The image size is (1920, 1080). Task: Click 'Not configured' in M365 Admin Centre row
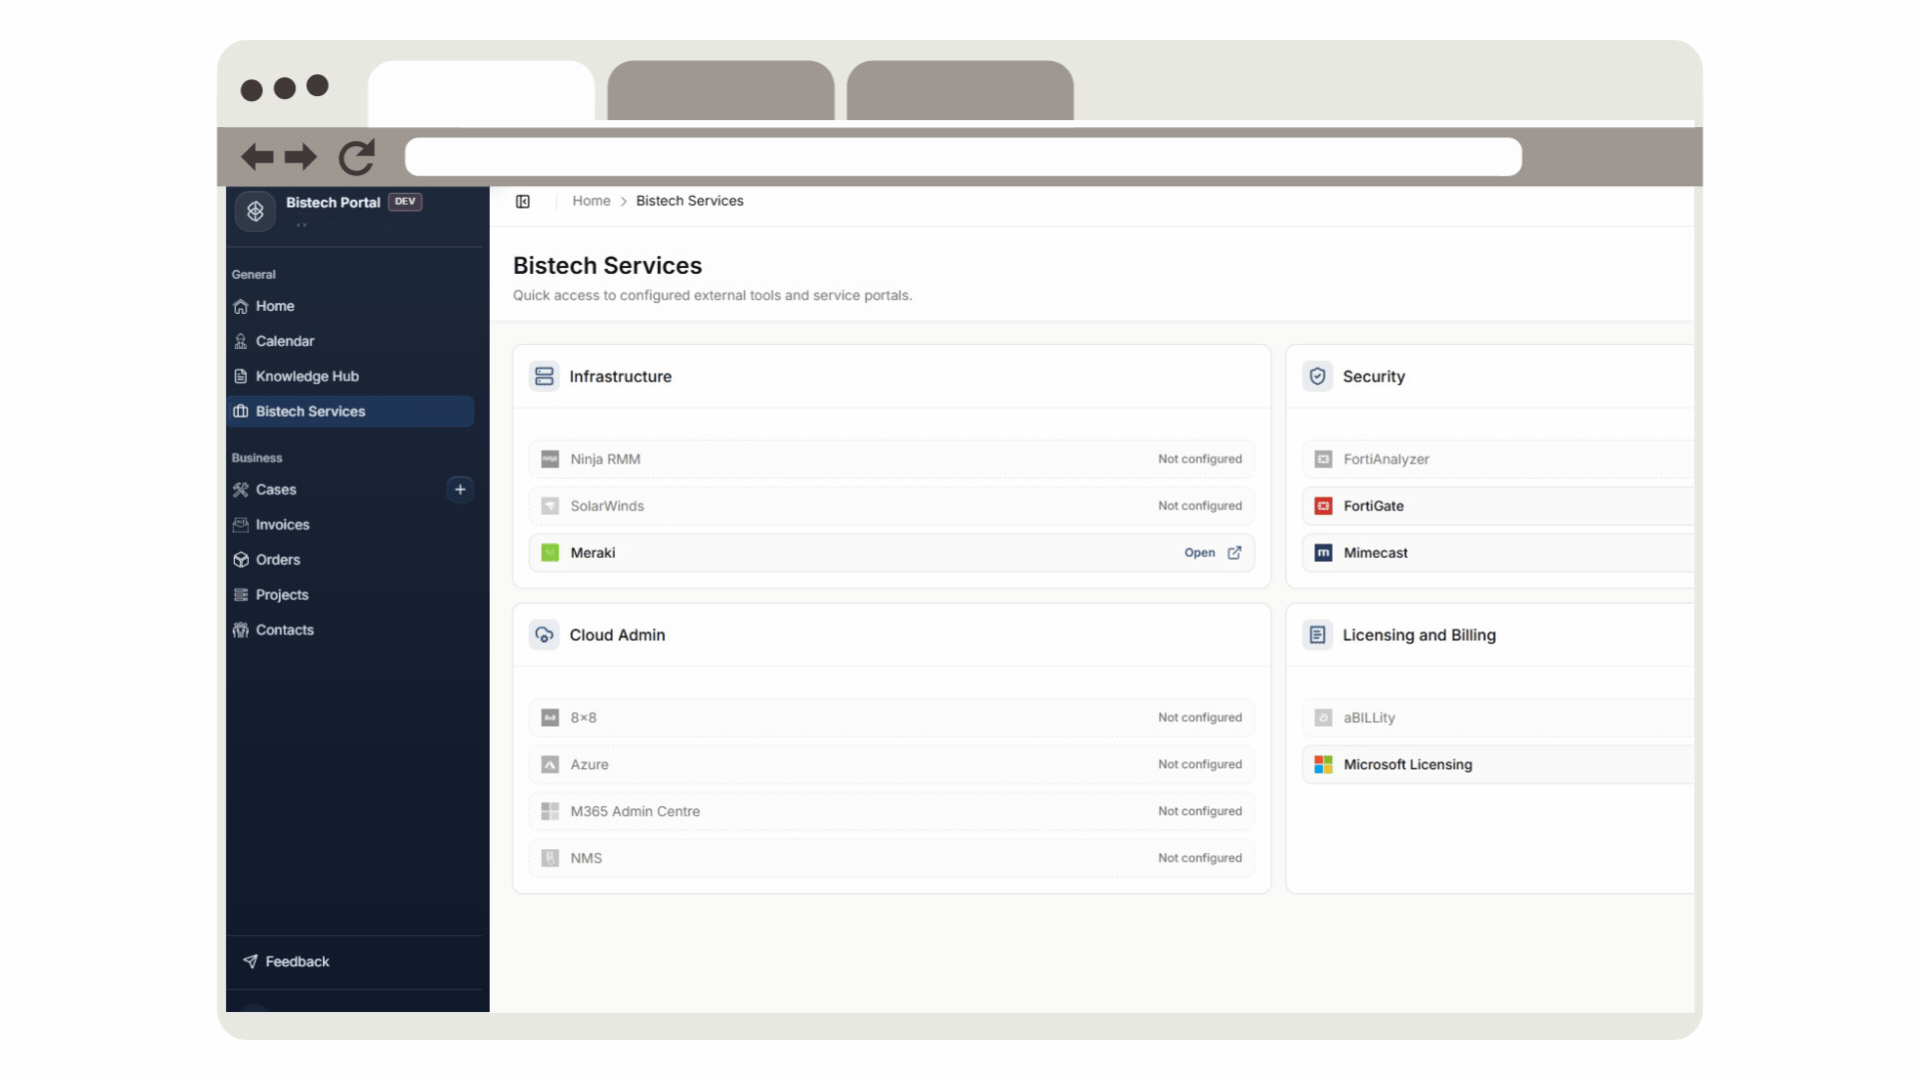1200,811
